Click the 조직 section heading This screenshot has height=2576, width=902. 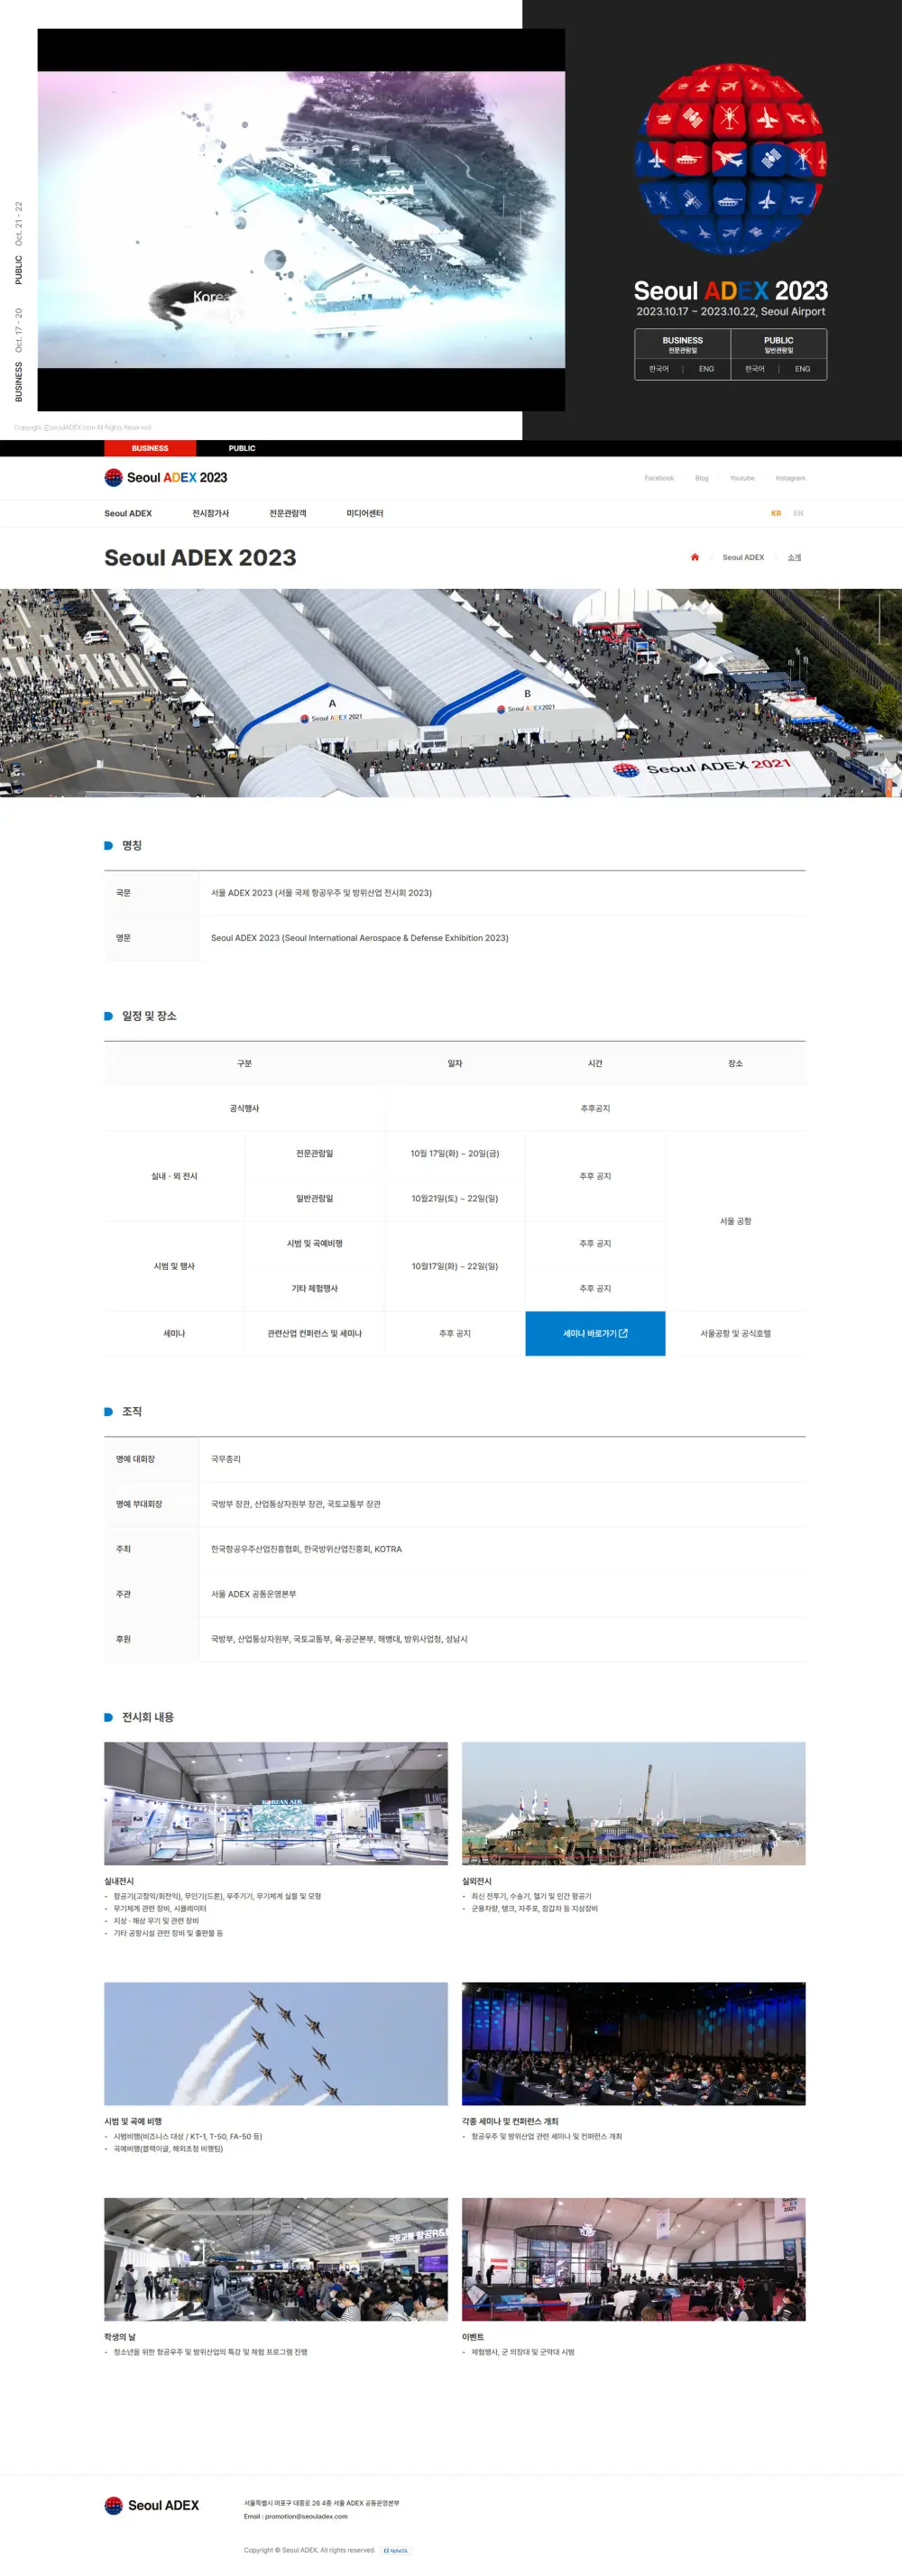[x=132, y=1411]
